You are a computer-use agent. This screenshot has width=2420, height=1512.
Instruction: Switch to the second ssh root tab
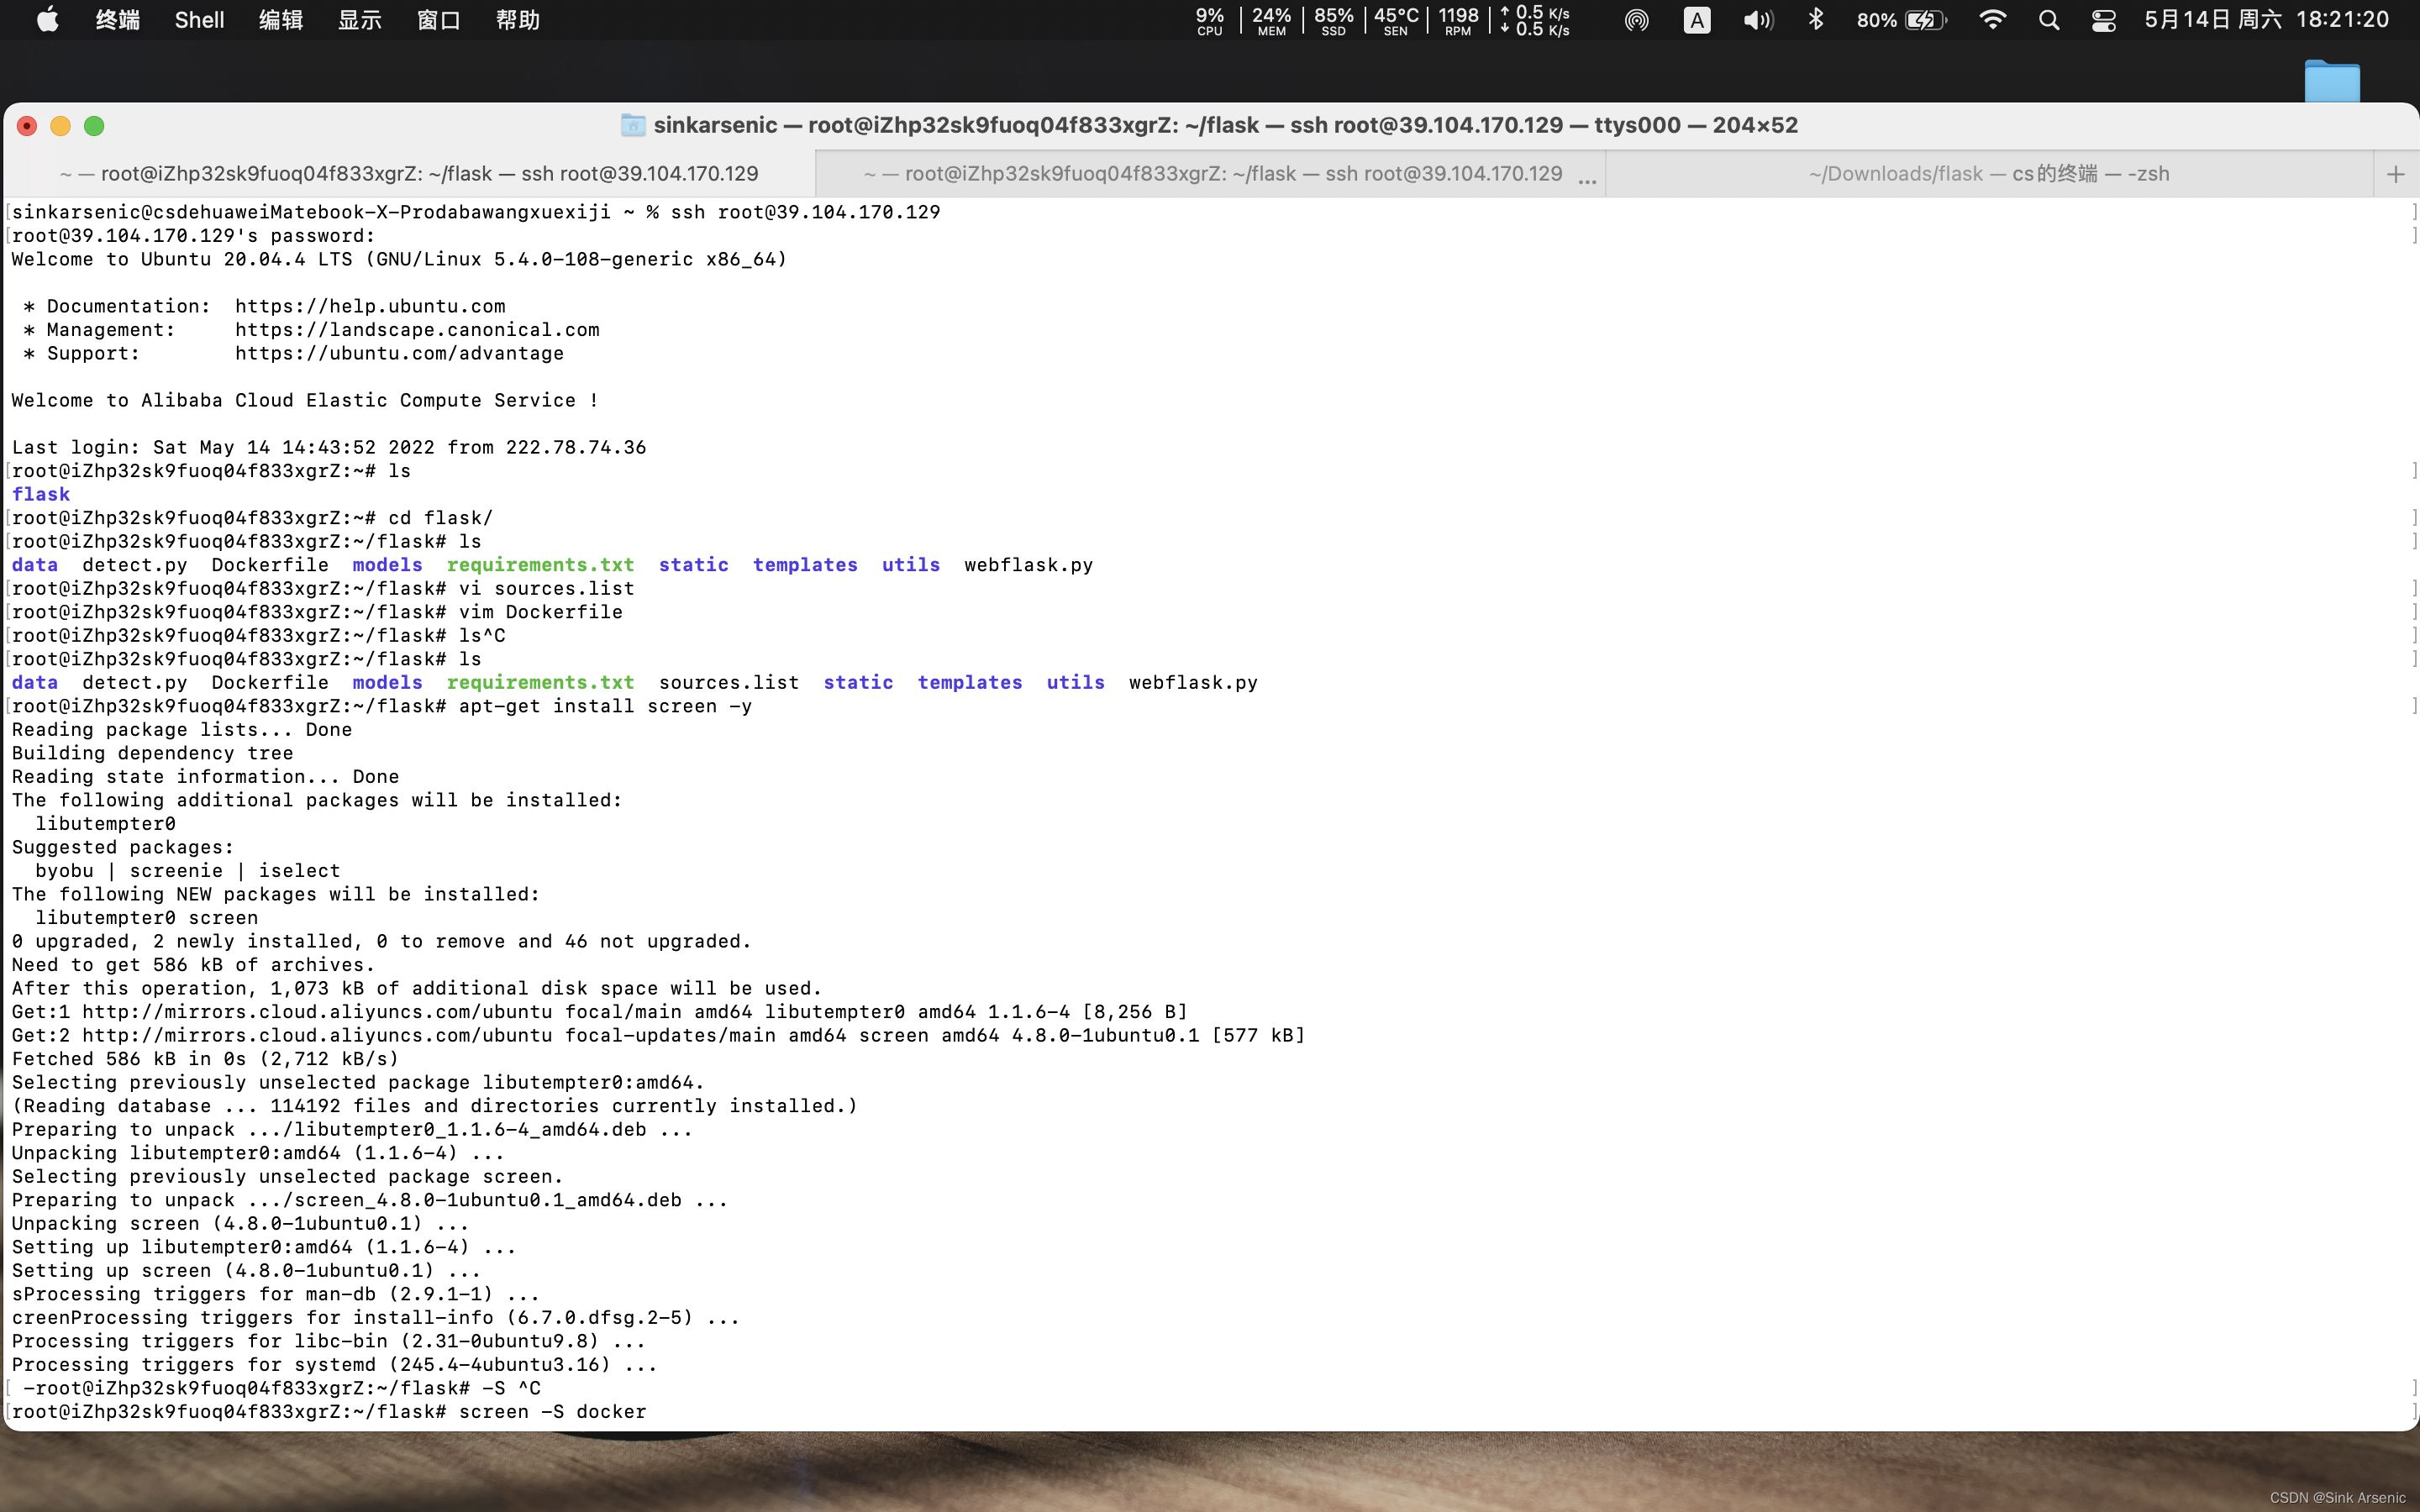[x=1212, y=174]
